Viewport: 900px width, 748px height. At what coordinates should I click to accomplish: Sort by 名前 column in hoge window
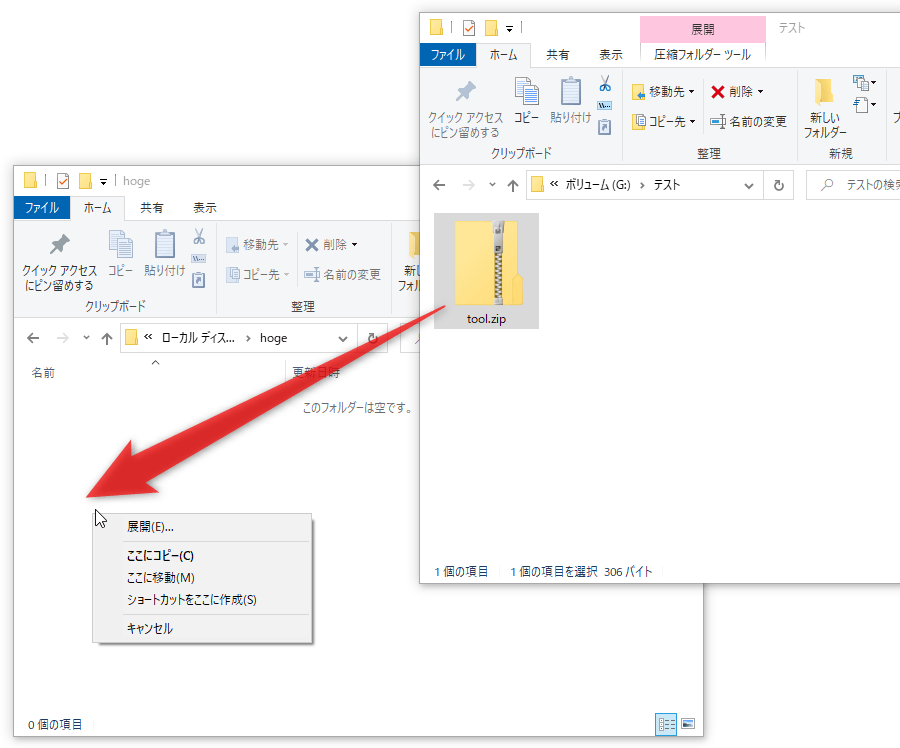tap(43, 373)
